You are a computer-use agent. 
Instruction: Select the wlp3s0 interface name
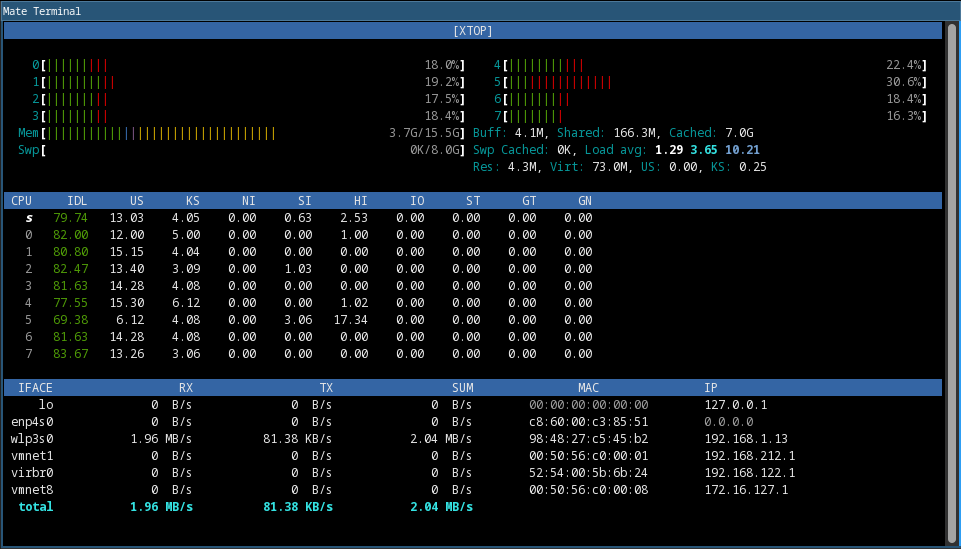pyautogui.click(x=32, y=439)
